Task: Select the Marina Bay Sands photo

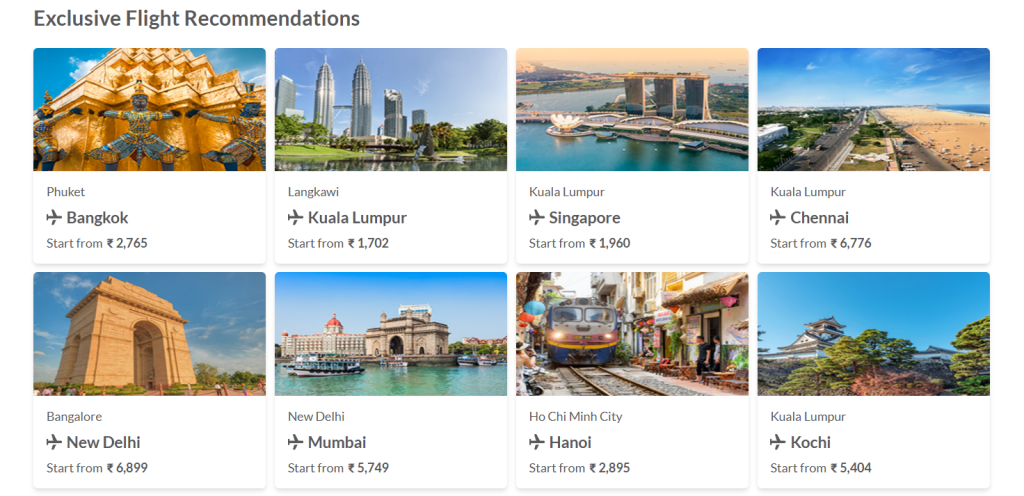Action: [632, 110]
